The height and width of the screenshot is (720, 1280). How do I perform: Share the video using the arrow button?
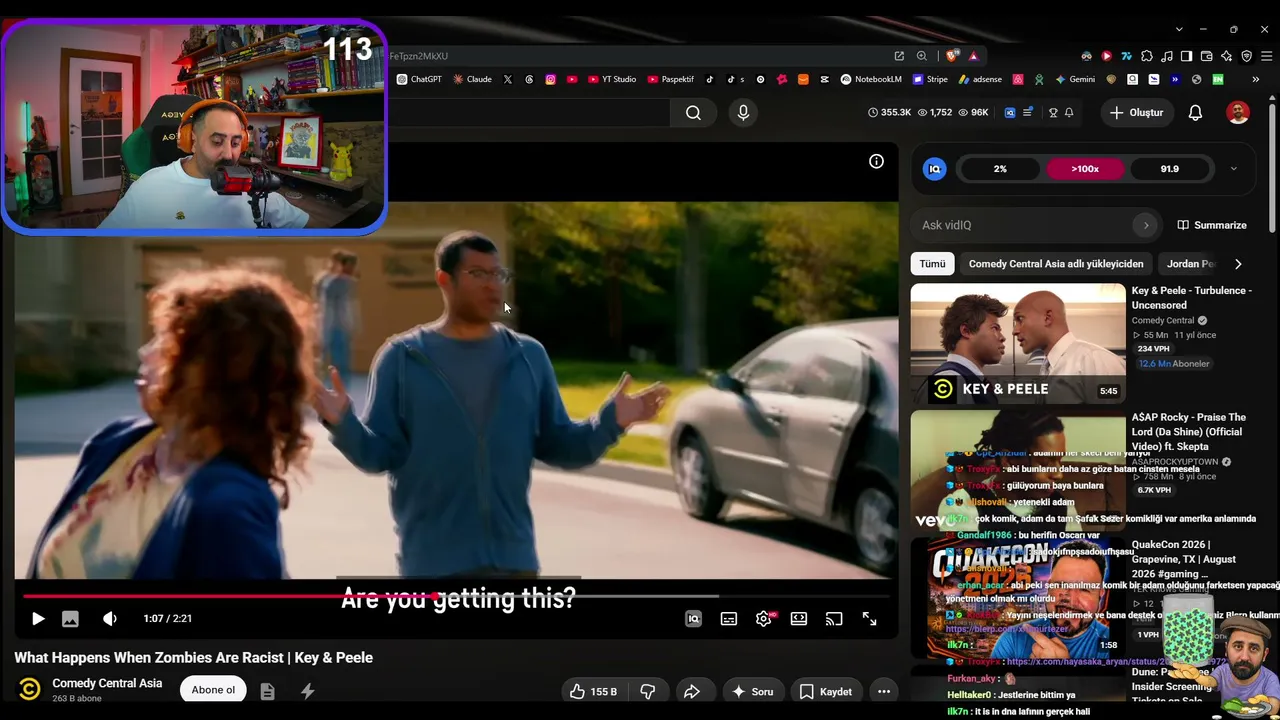[691, 691]
